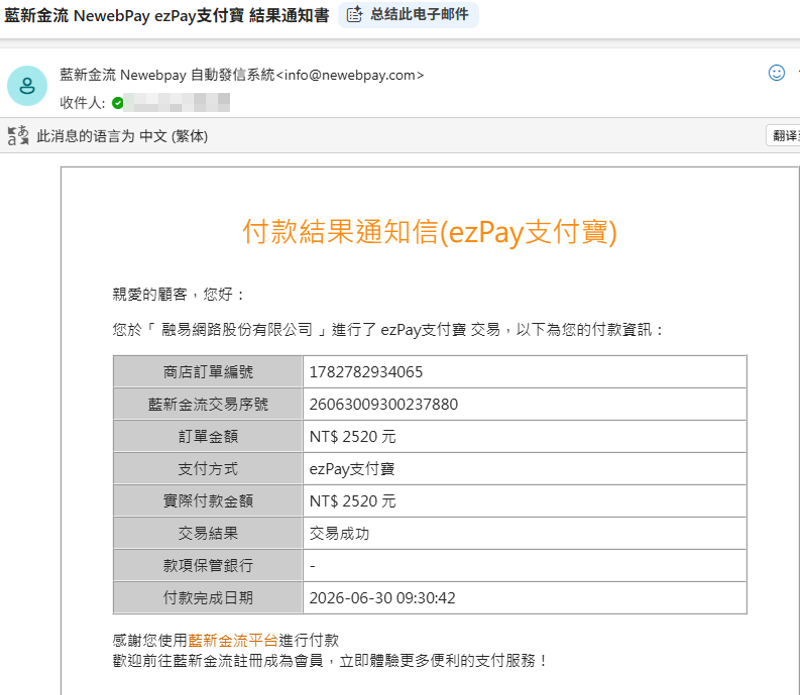Viewport: 800px width, 695px height.
Task: Click the green verified recipient badge
Action: click(x=117, y=103)
